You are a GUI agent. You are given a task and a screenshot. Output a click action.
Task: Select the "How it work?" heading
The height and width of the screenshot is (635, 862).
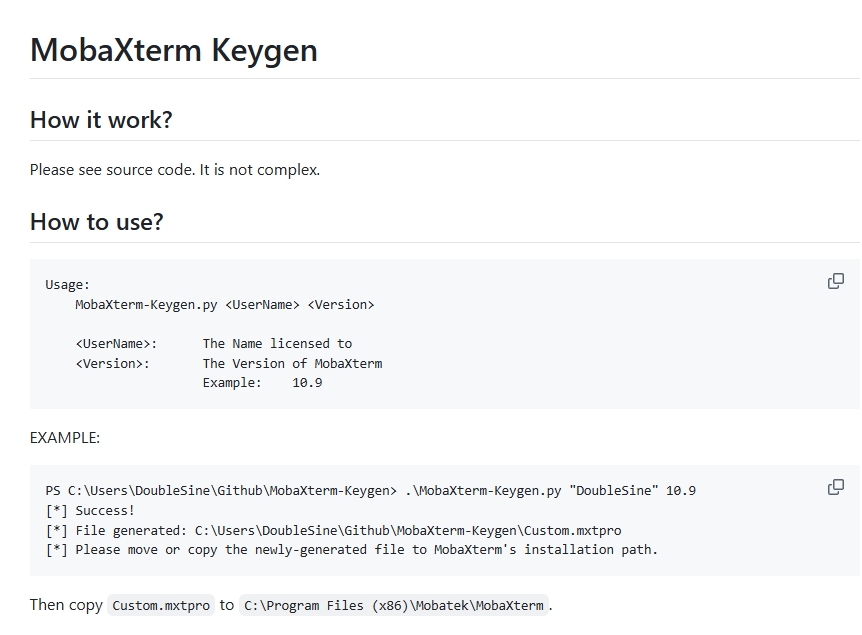pos(101,120)
